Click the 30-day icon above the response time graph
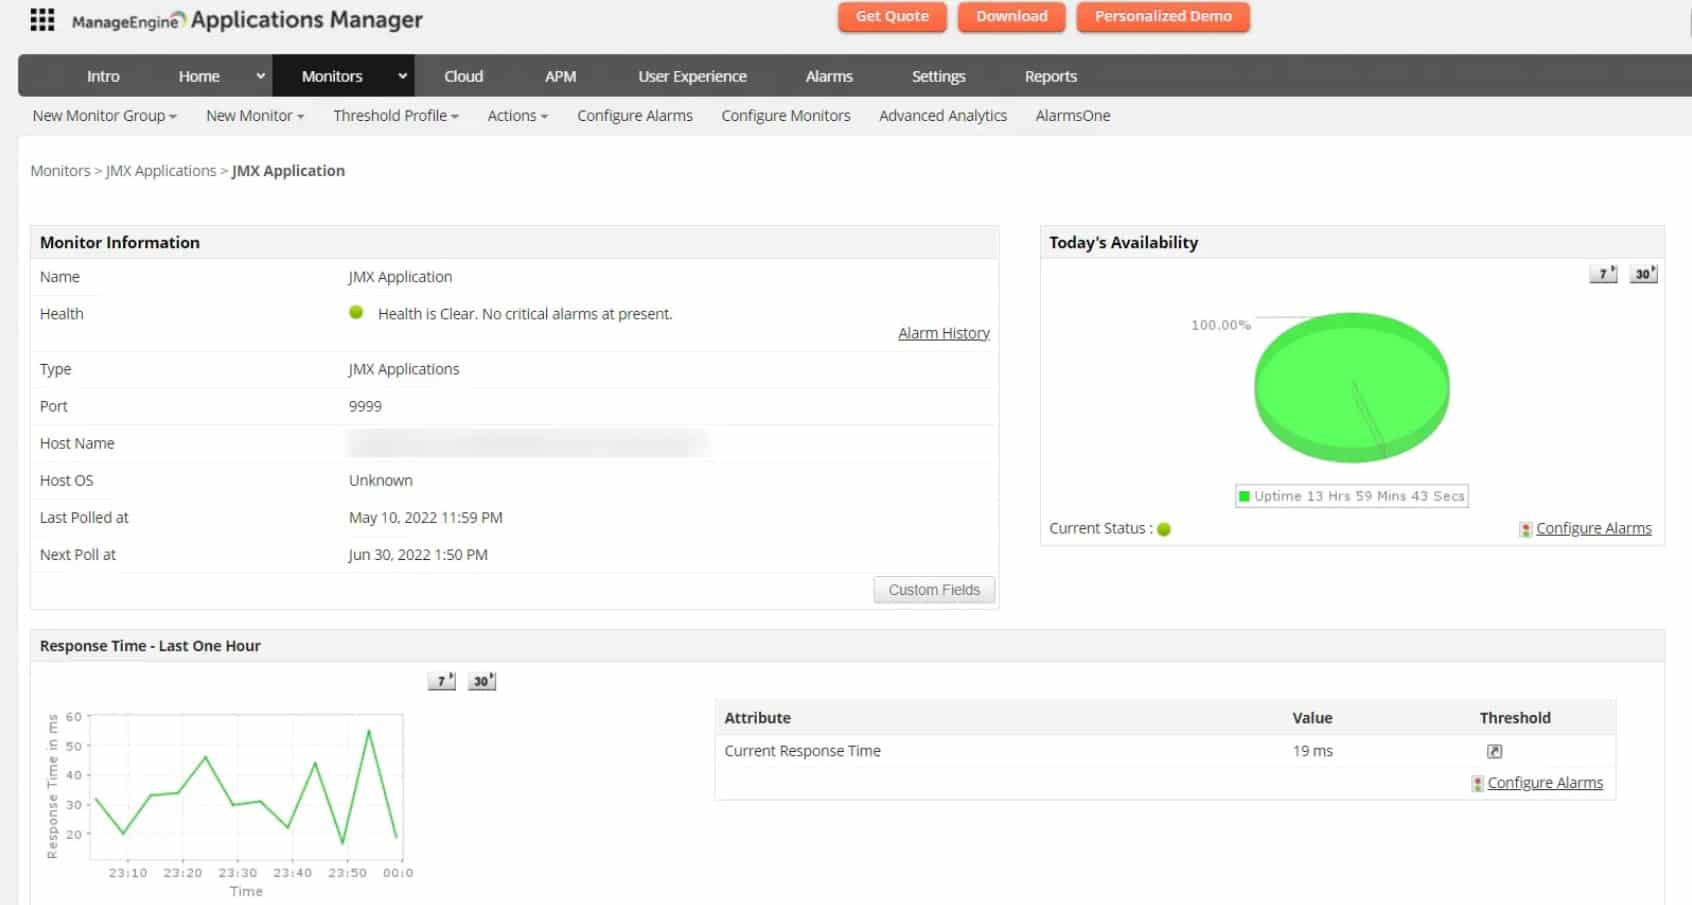The image size is (1692, 905). (x=481, y=680)
